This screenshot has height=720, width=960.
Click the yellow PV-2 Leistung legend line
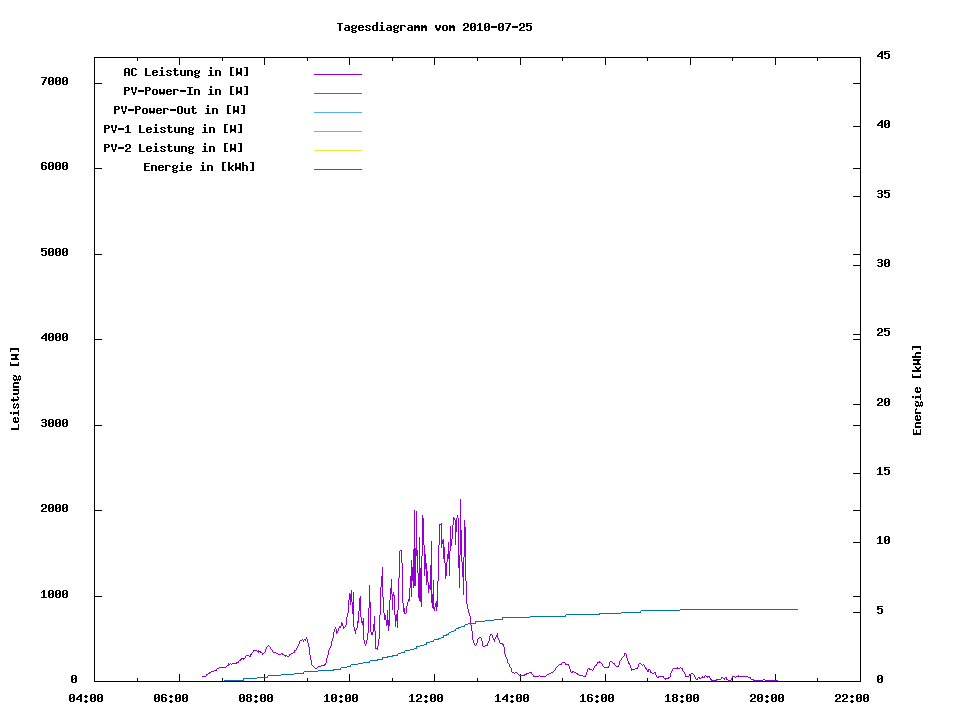click(x=337, y=150)
